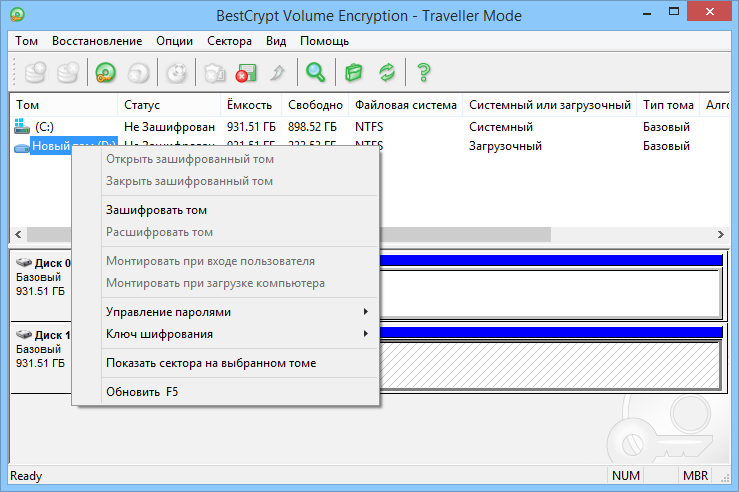Click the Системный cell in first row
Screen dimensions: 739x492
(x=501, y=127)
